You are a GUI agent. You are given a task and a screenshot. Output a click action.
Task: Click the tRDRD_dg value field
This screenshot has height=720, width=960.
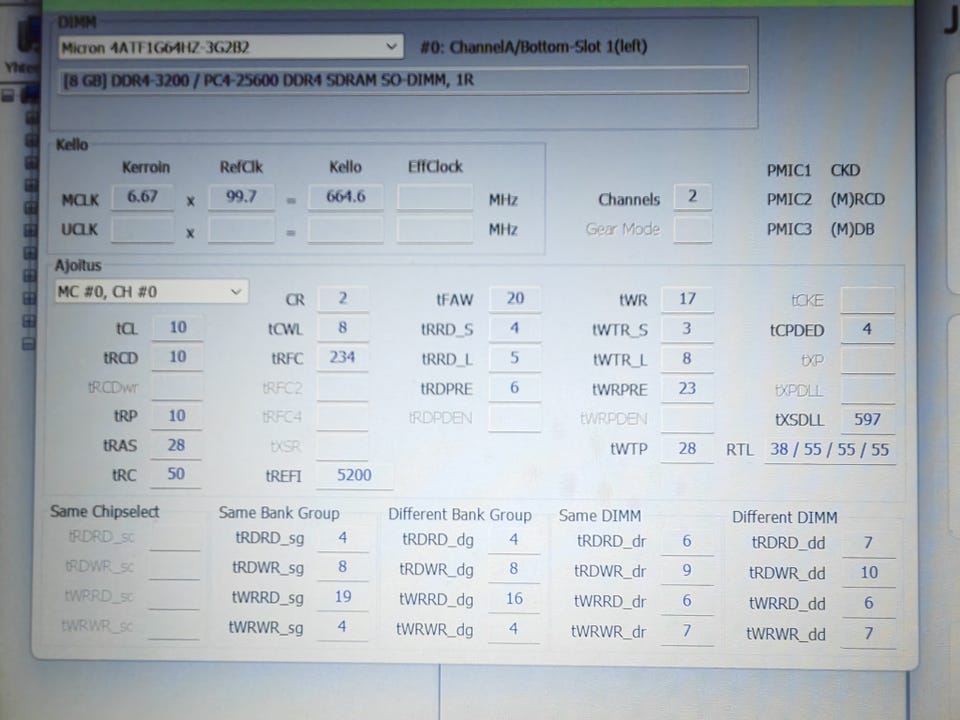[514, 540]
